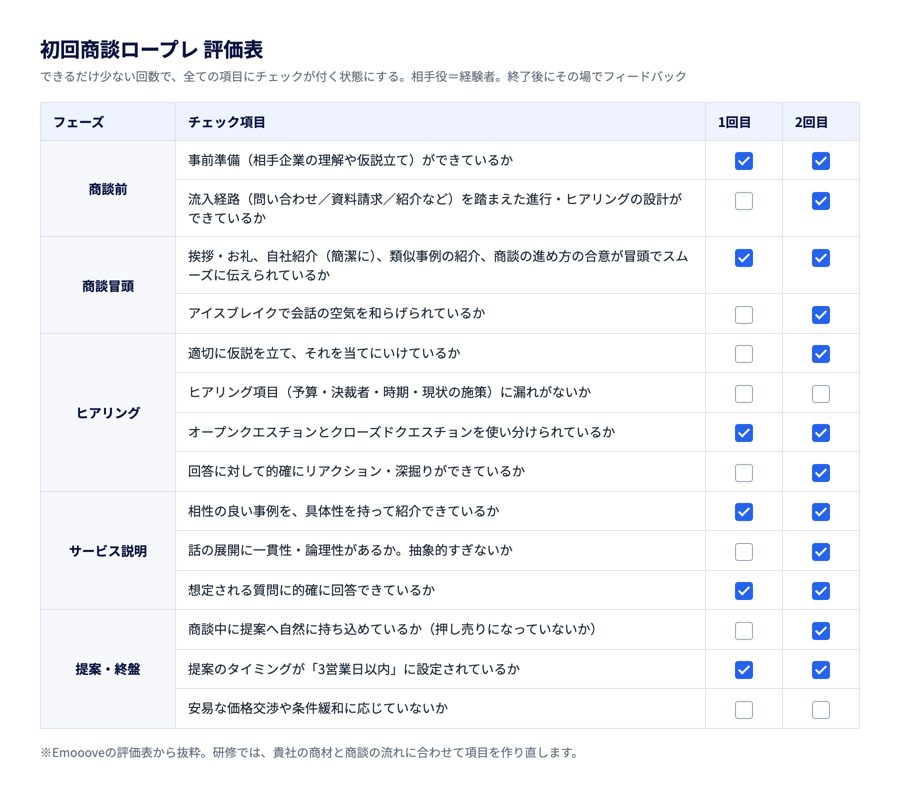Check 1回目 box for ヒアリング項目 row
The height and width of the screenshot is (794, 900).
coord(743,394)
